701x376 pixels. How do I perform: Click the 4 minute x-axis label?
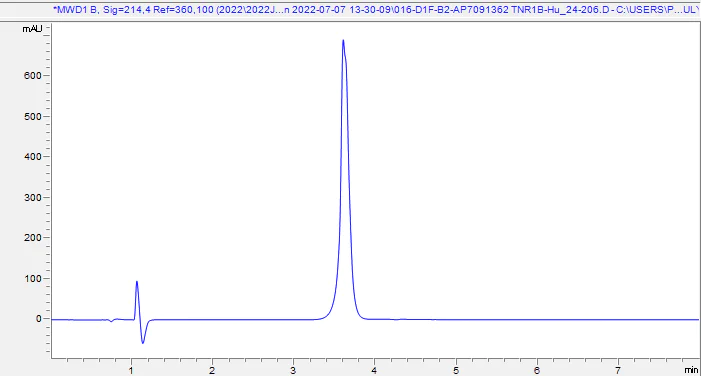pyautogui.click(x=374, y=370)
